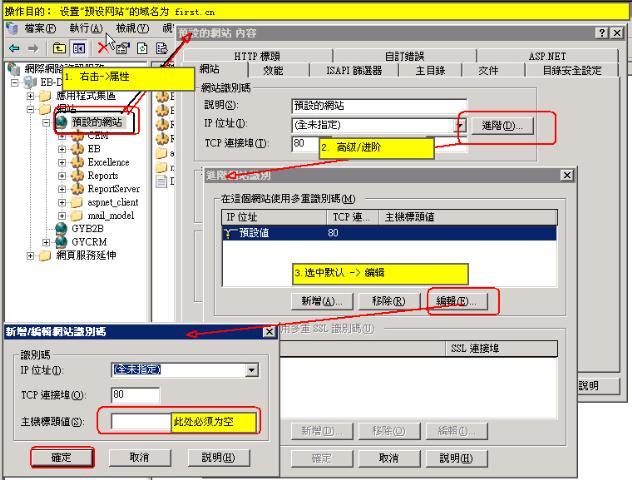Click the 移除(R) button
Image resolution: width=632 pixels, height=480 pixels.
389,301
